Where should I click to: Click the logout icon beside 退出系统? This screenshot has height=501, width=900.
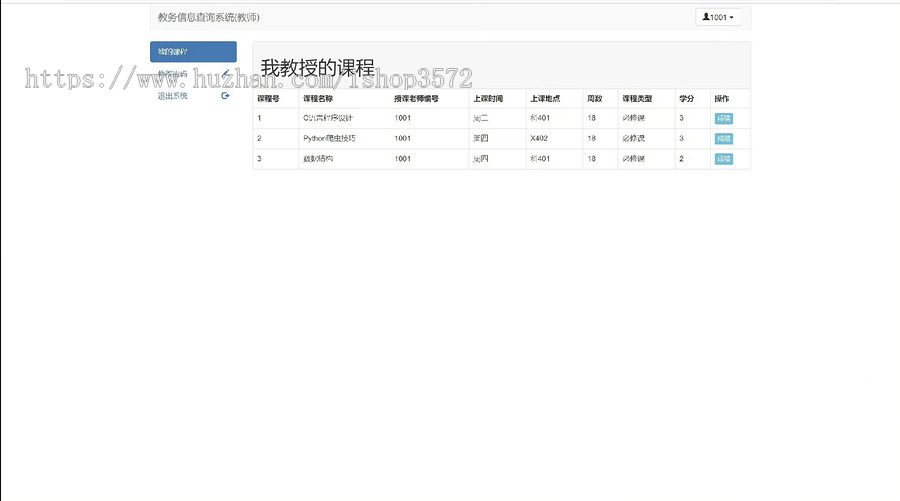pyautogui.click(x=226, y=96)
